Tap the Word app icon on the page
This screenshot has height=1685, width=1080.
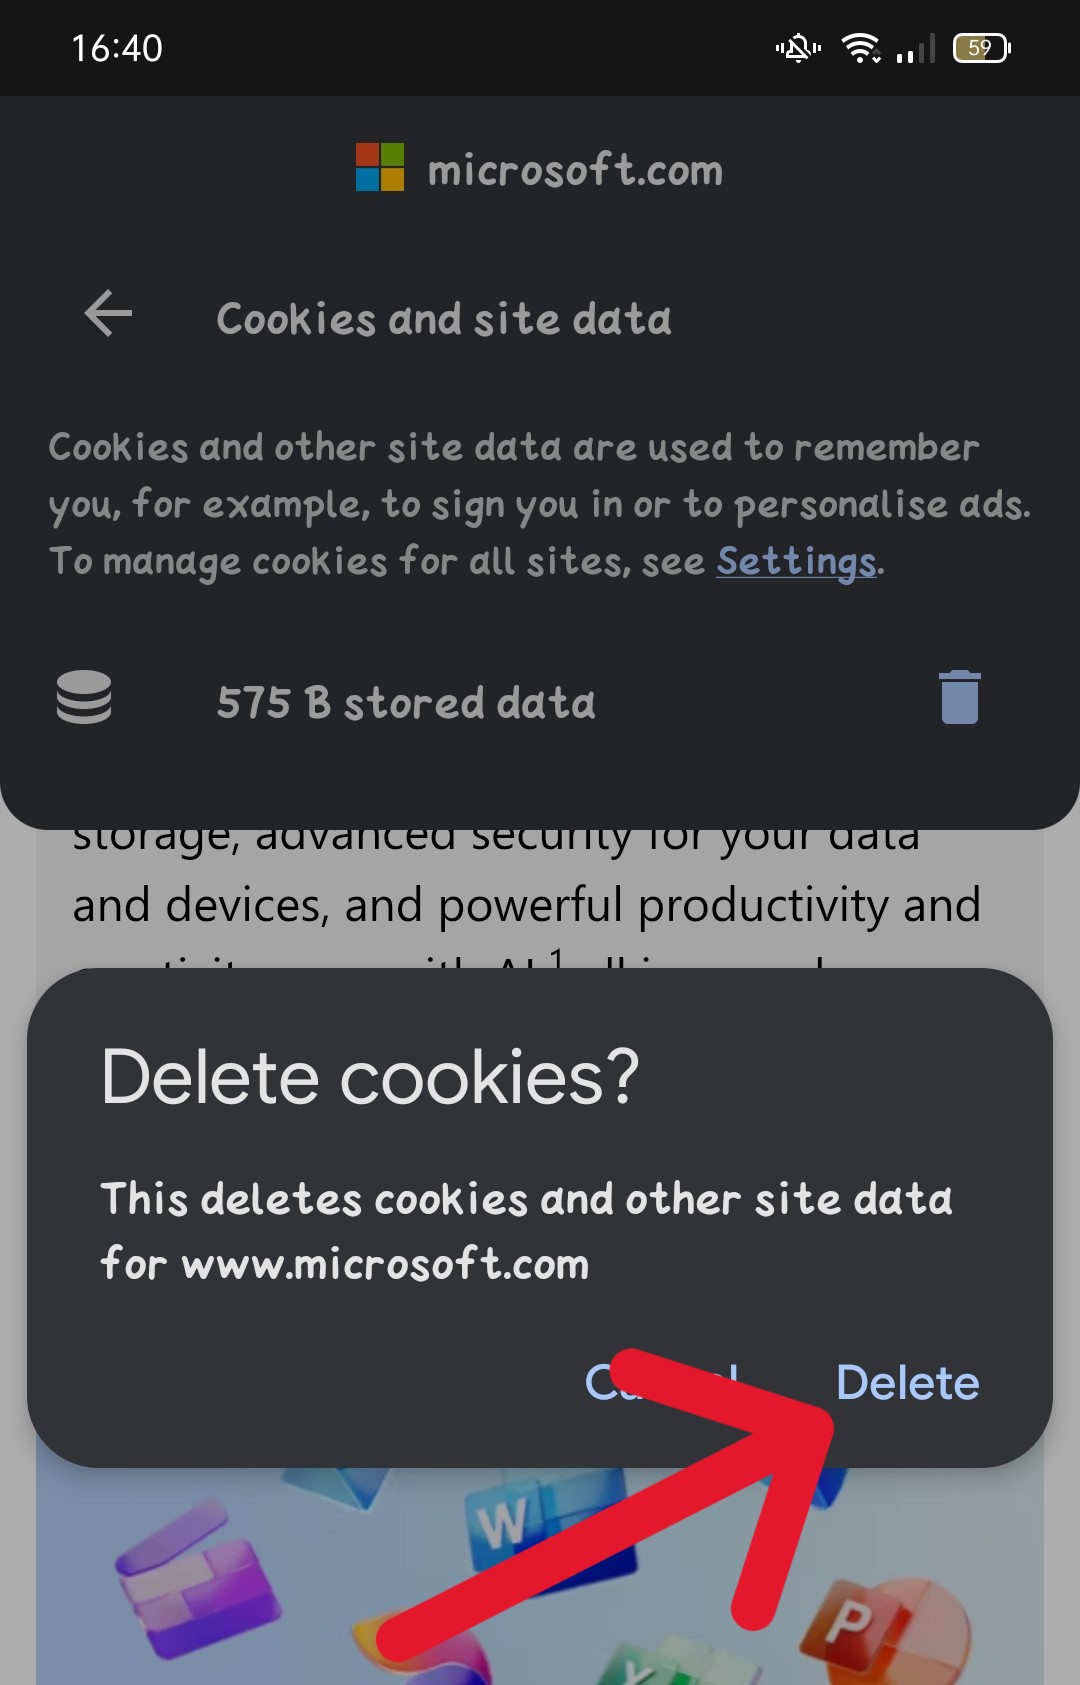(x=505, y=1525)
